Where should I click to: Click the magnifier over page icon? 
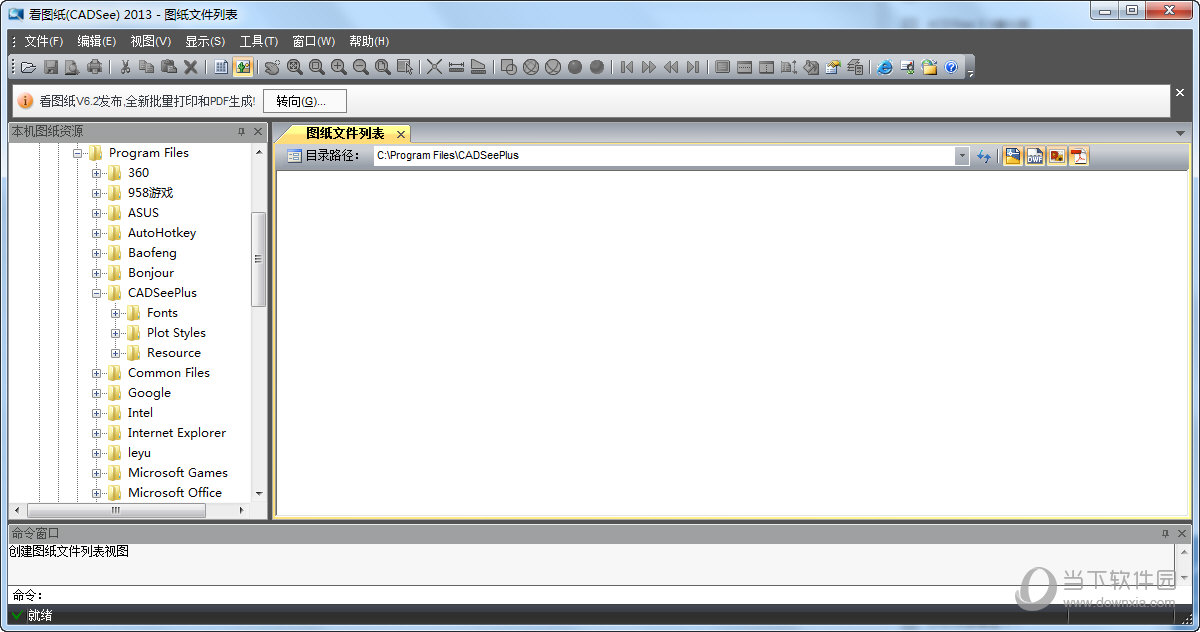(x=383, y=67)
